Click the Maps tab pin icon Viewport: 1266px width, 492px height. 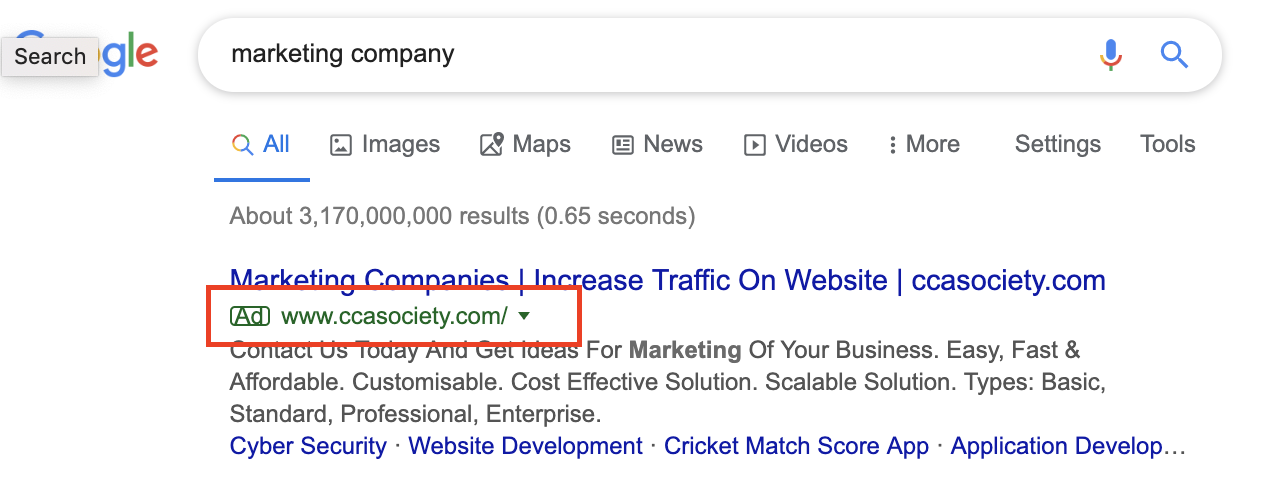click(491, 145)
